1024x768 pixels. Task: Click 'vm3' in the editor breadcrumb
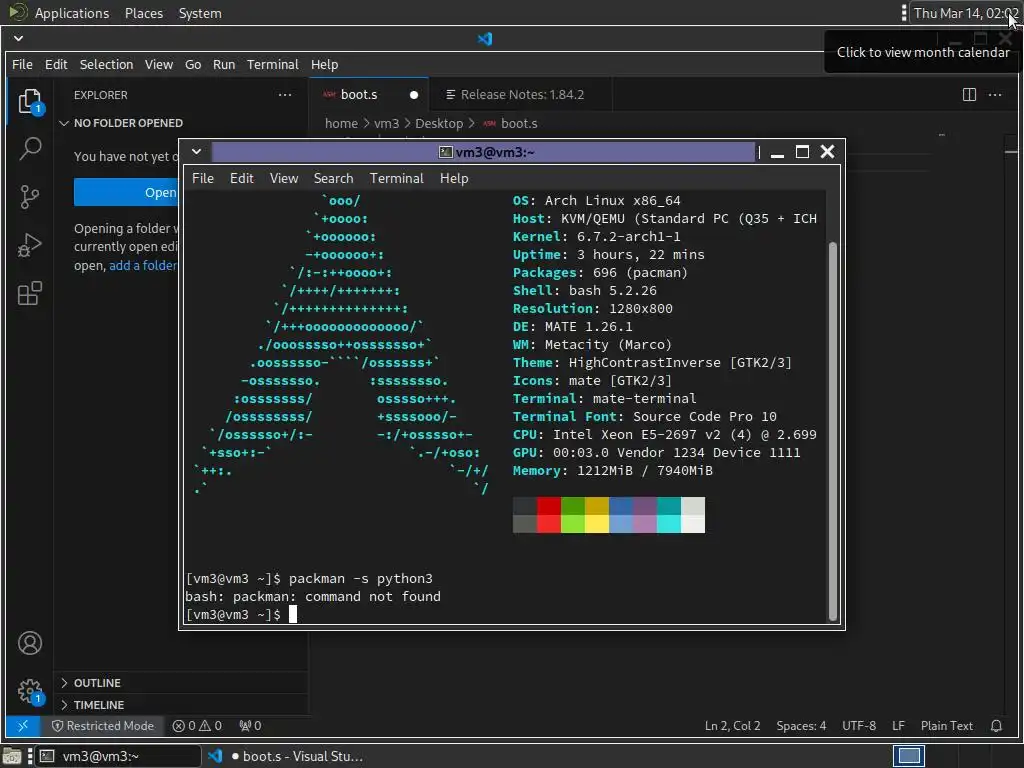386,123
